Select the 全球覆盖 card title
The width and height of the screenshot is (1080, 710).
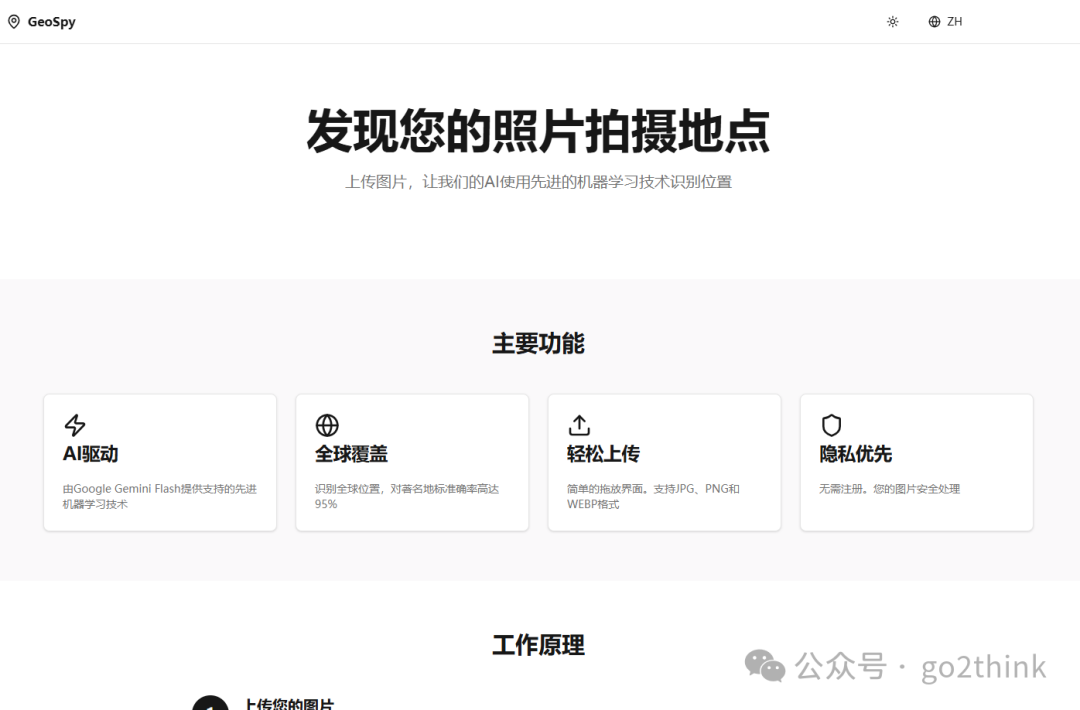351,454
